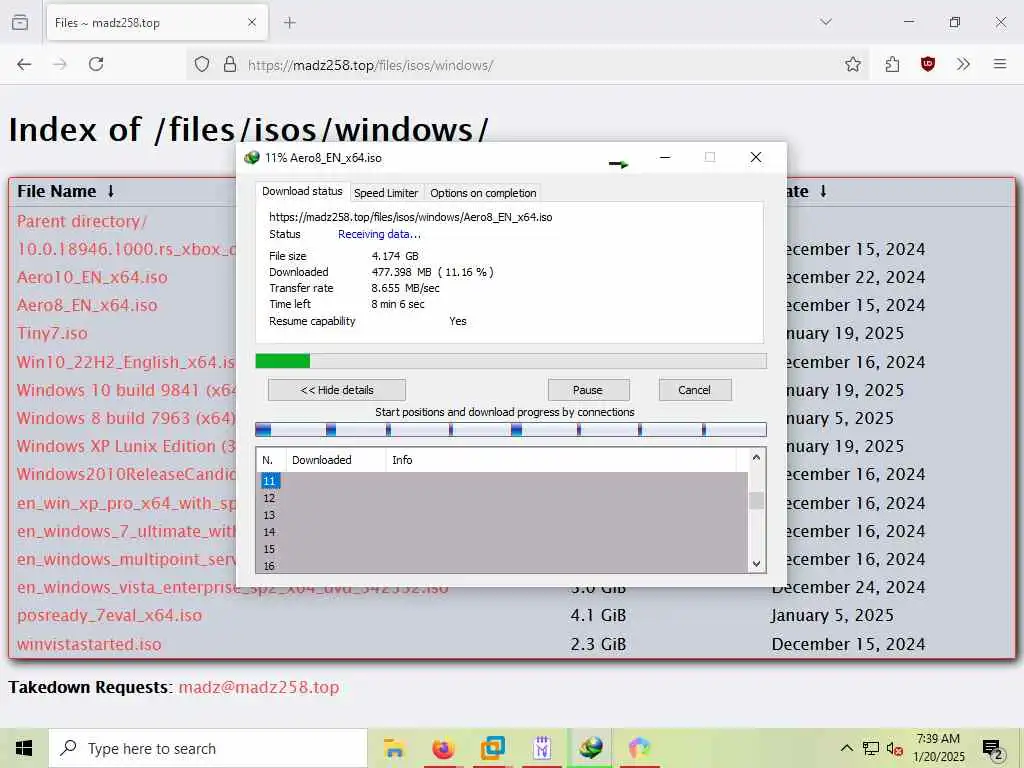The height and width of the screenshot is (768, 1024).
Task: Open winvistastarted.iso link
Action: point(89,644)
